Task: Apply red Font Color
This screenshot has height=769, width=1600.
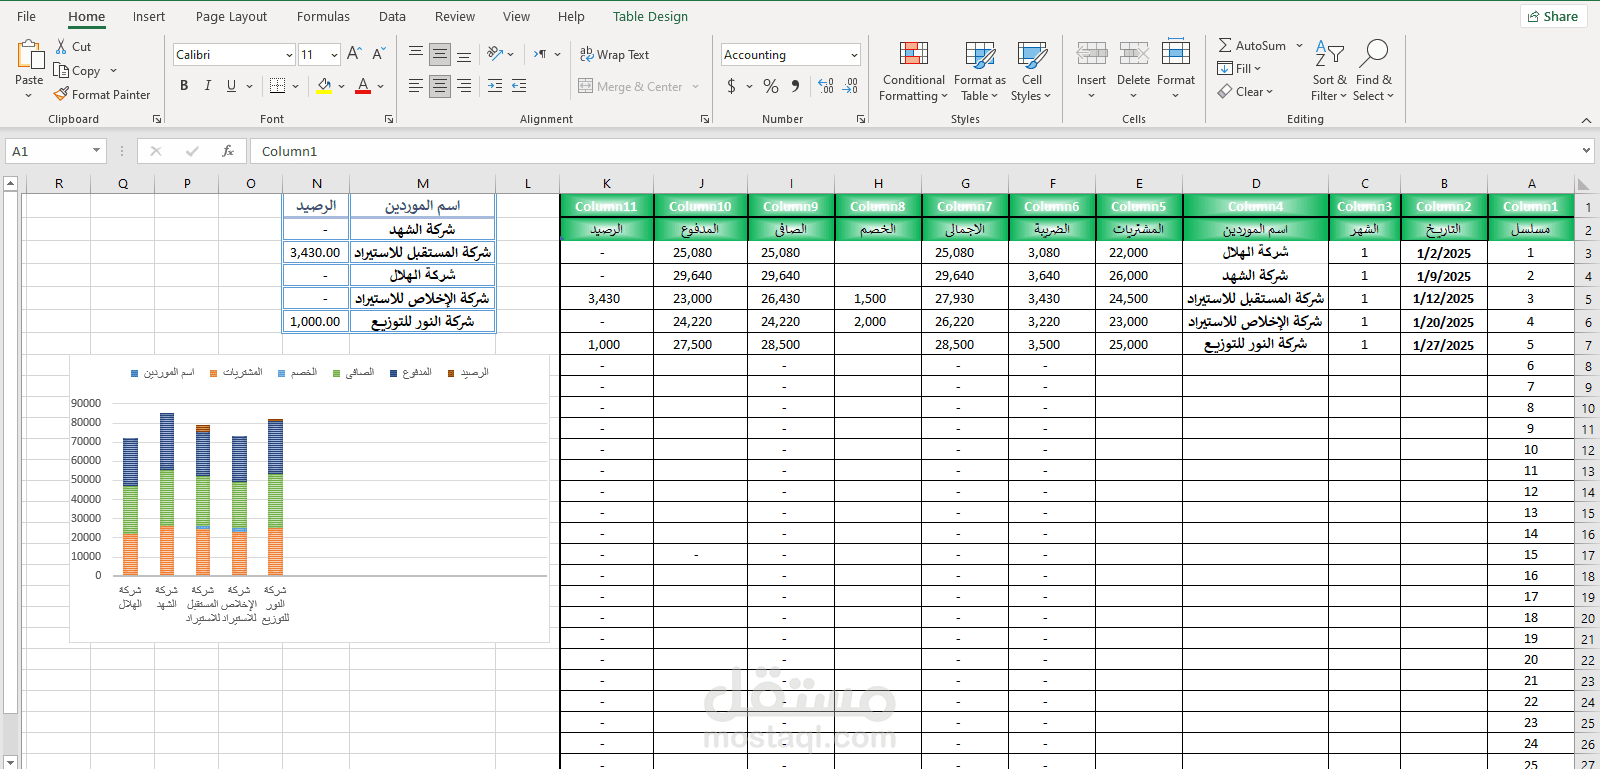Action: pos(363,86)
